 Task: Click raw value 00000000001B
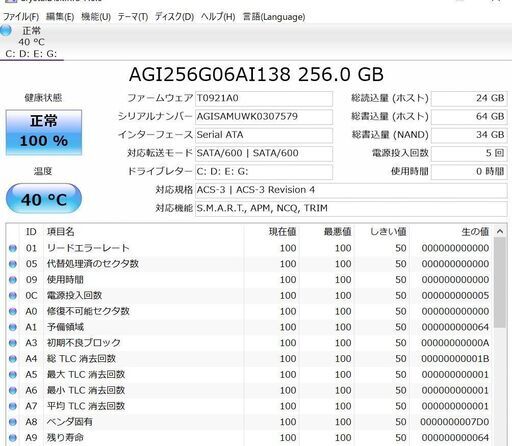click(455, 359)
